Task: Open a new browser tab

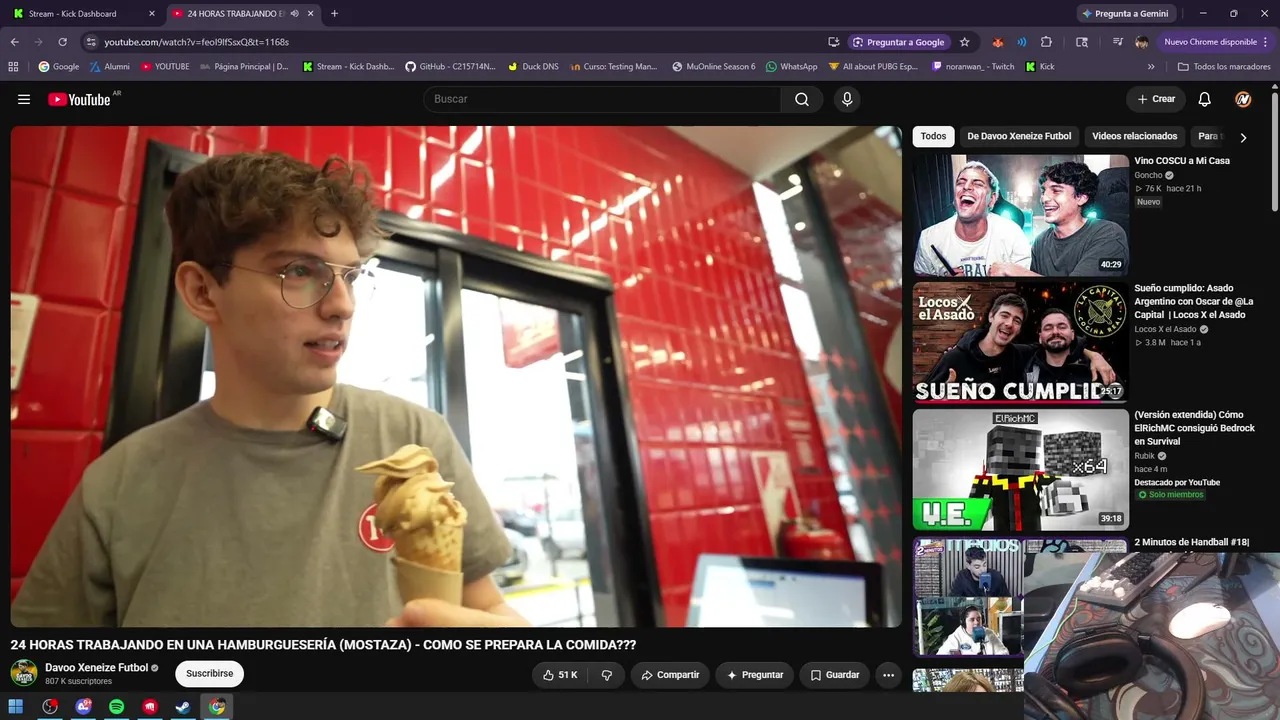Action: 334,14
